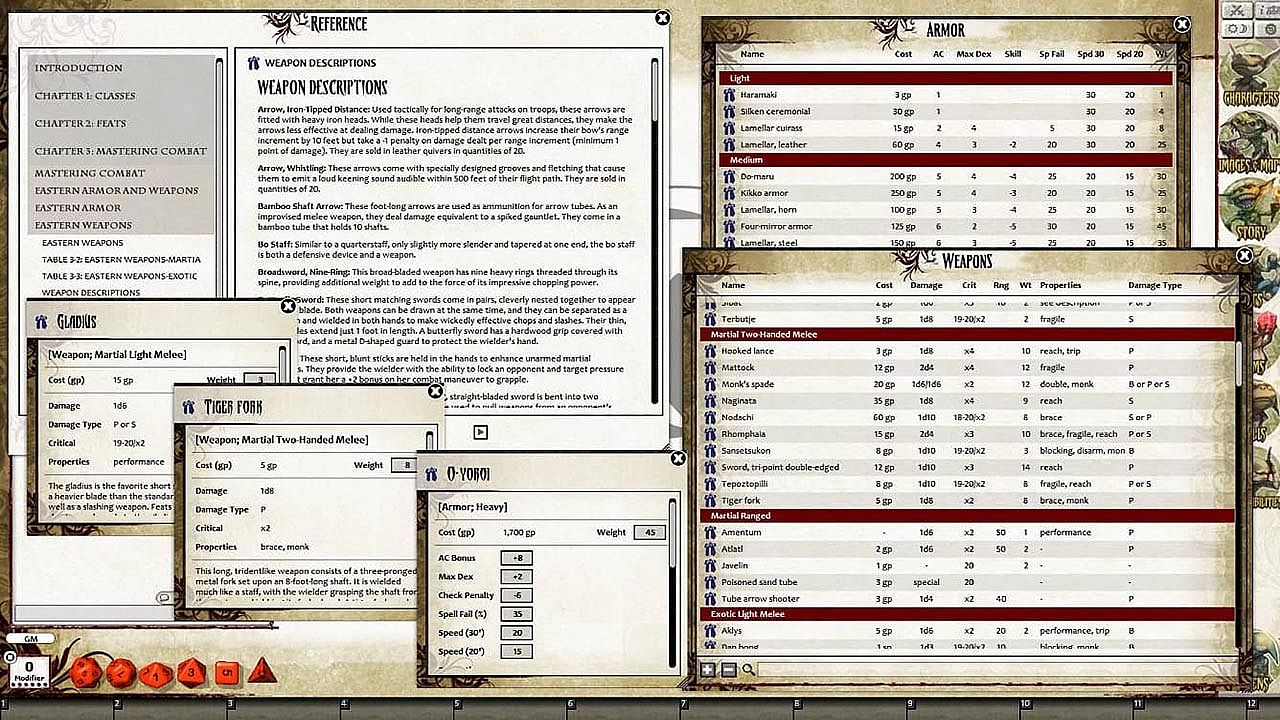Go to next page in Reference window
Viewport: 1280px width, 720px height.
(481, 432)
